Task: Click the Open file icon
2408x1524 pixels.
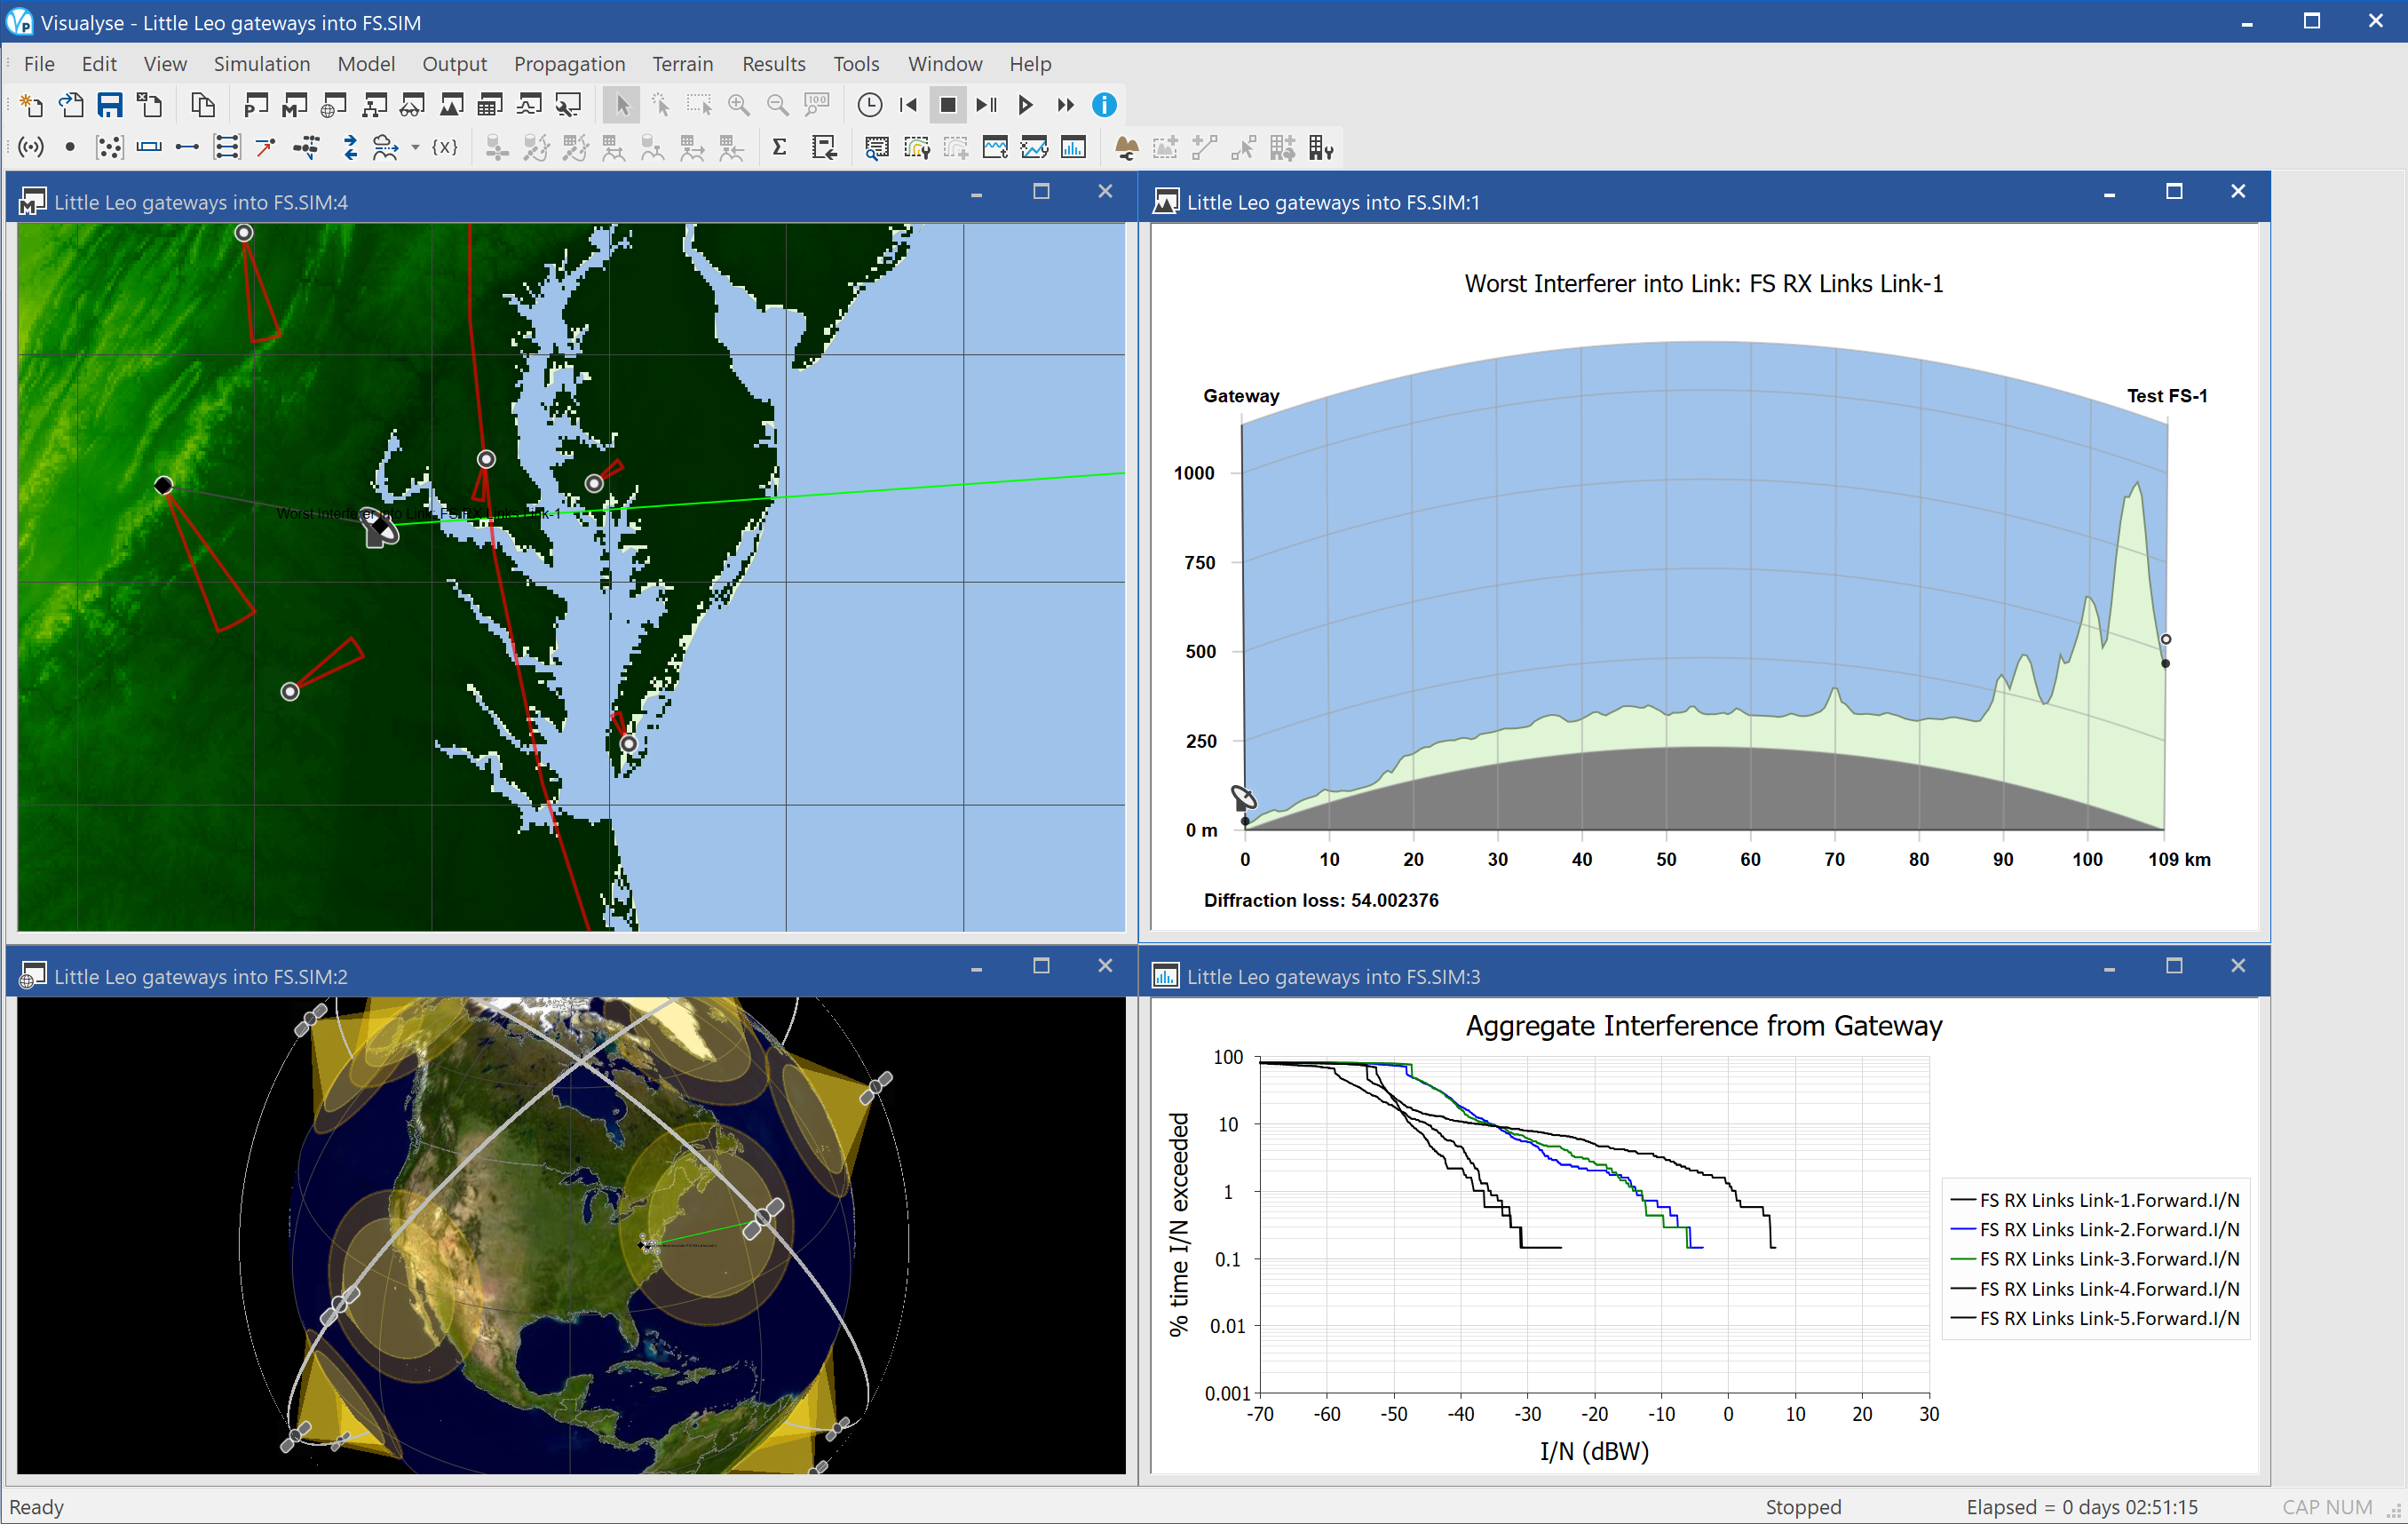Action: click(x=71, y=105)
